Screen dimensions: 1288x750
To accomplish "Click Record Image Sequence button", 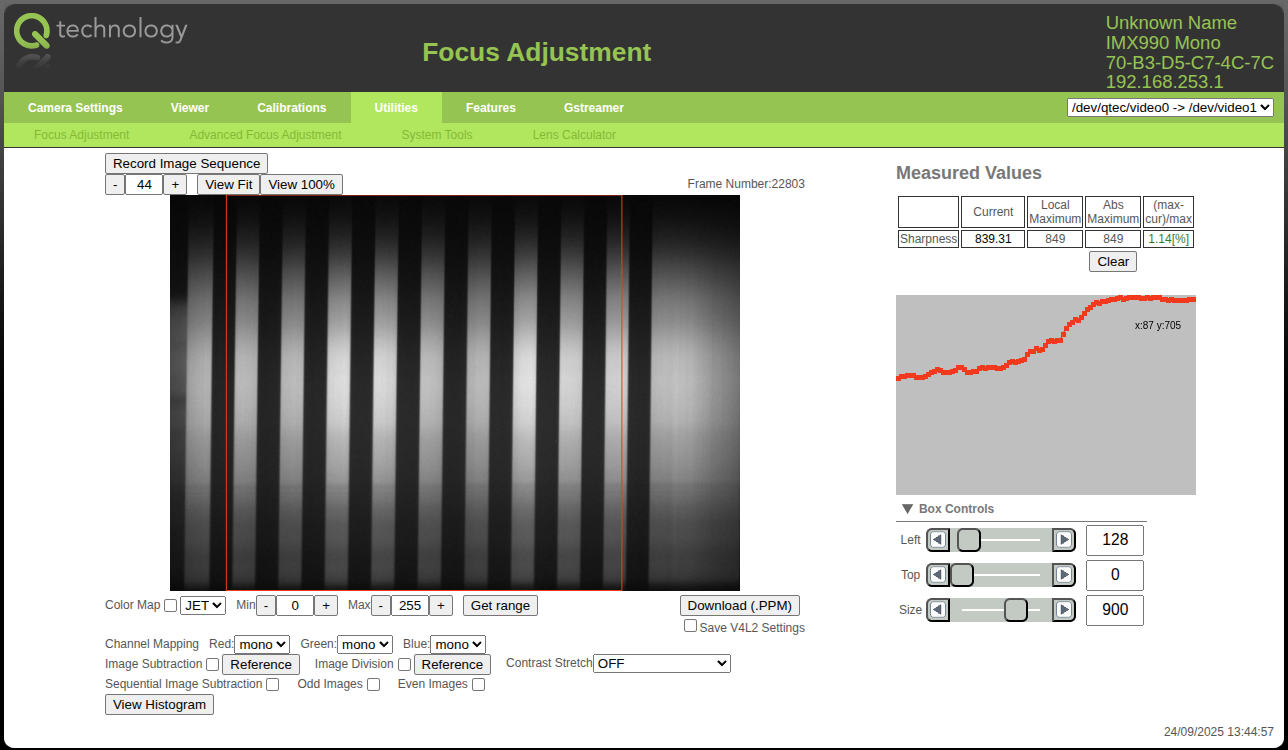I will [x=186, y=164].
